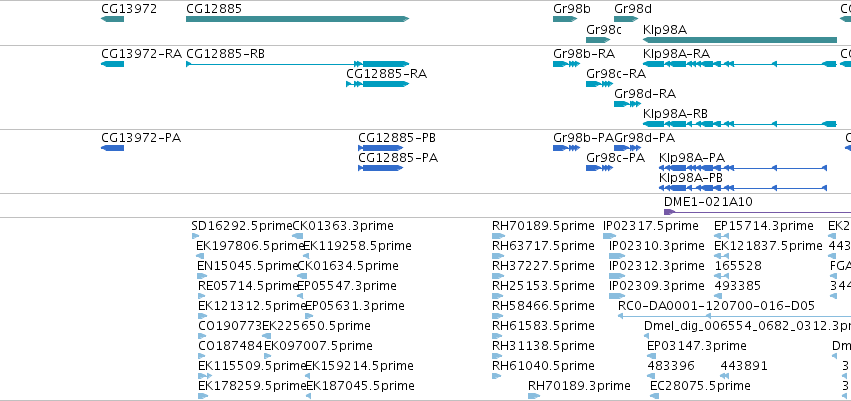Select the Gr98c-PA protein glyph
This screenshot has height=401, width=851.
600,168
